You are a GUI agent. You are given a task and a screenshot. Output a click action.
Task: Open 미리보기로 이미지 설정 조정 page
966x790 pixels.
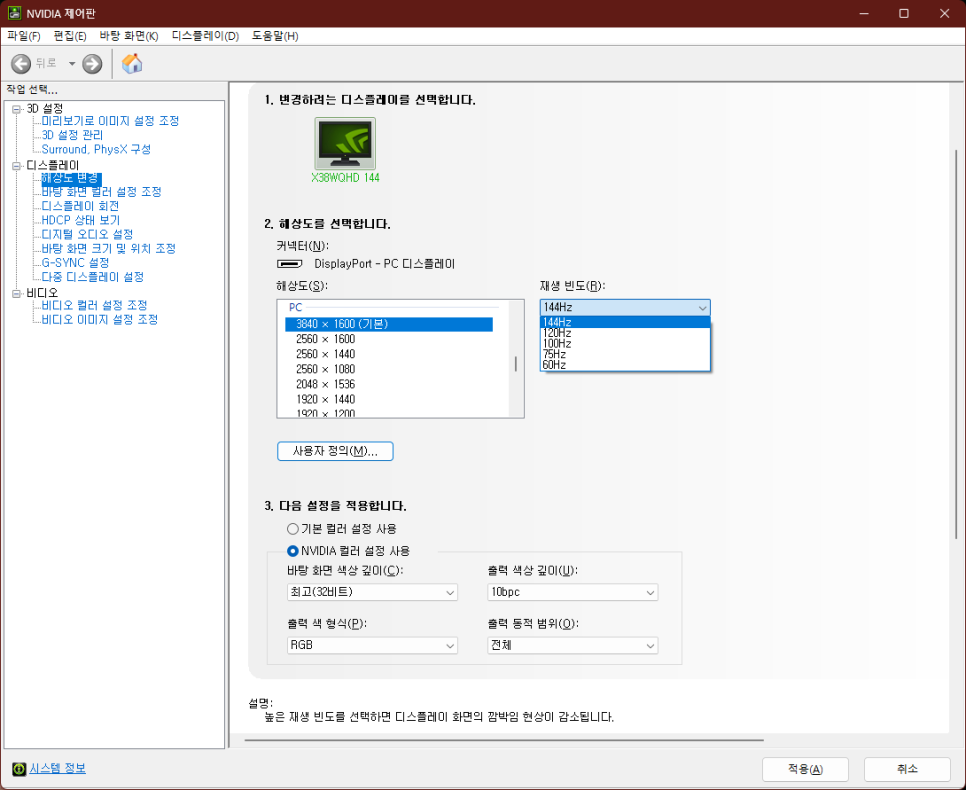coord(110,121)
